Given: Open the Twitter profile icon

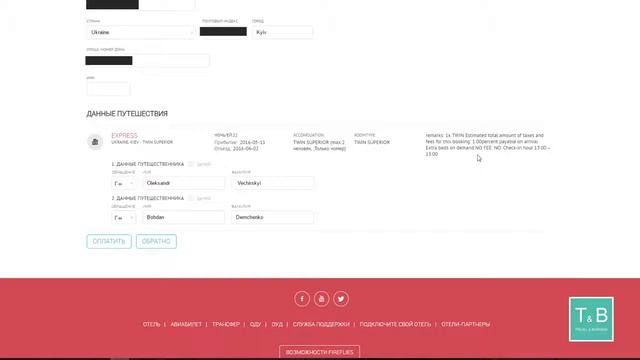Looking at the screenshot, I should [341, 299].
